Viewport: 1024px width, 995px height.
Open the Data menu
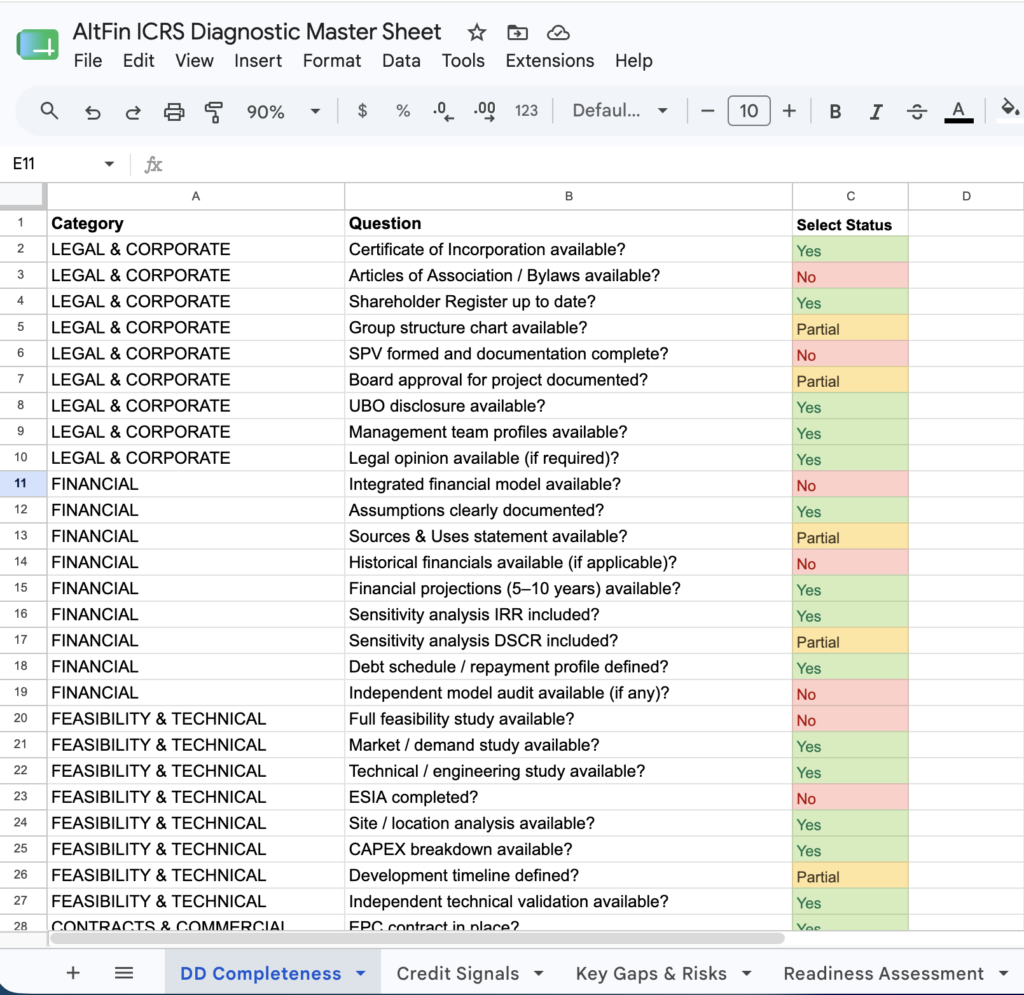coord(401,61)
